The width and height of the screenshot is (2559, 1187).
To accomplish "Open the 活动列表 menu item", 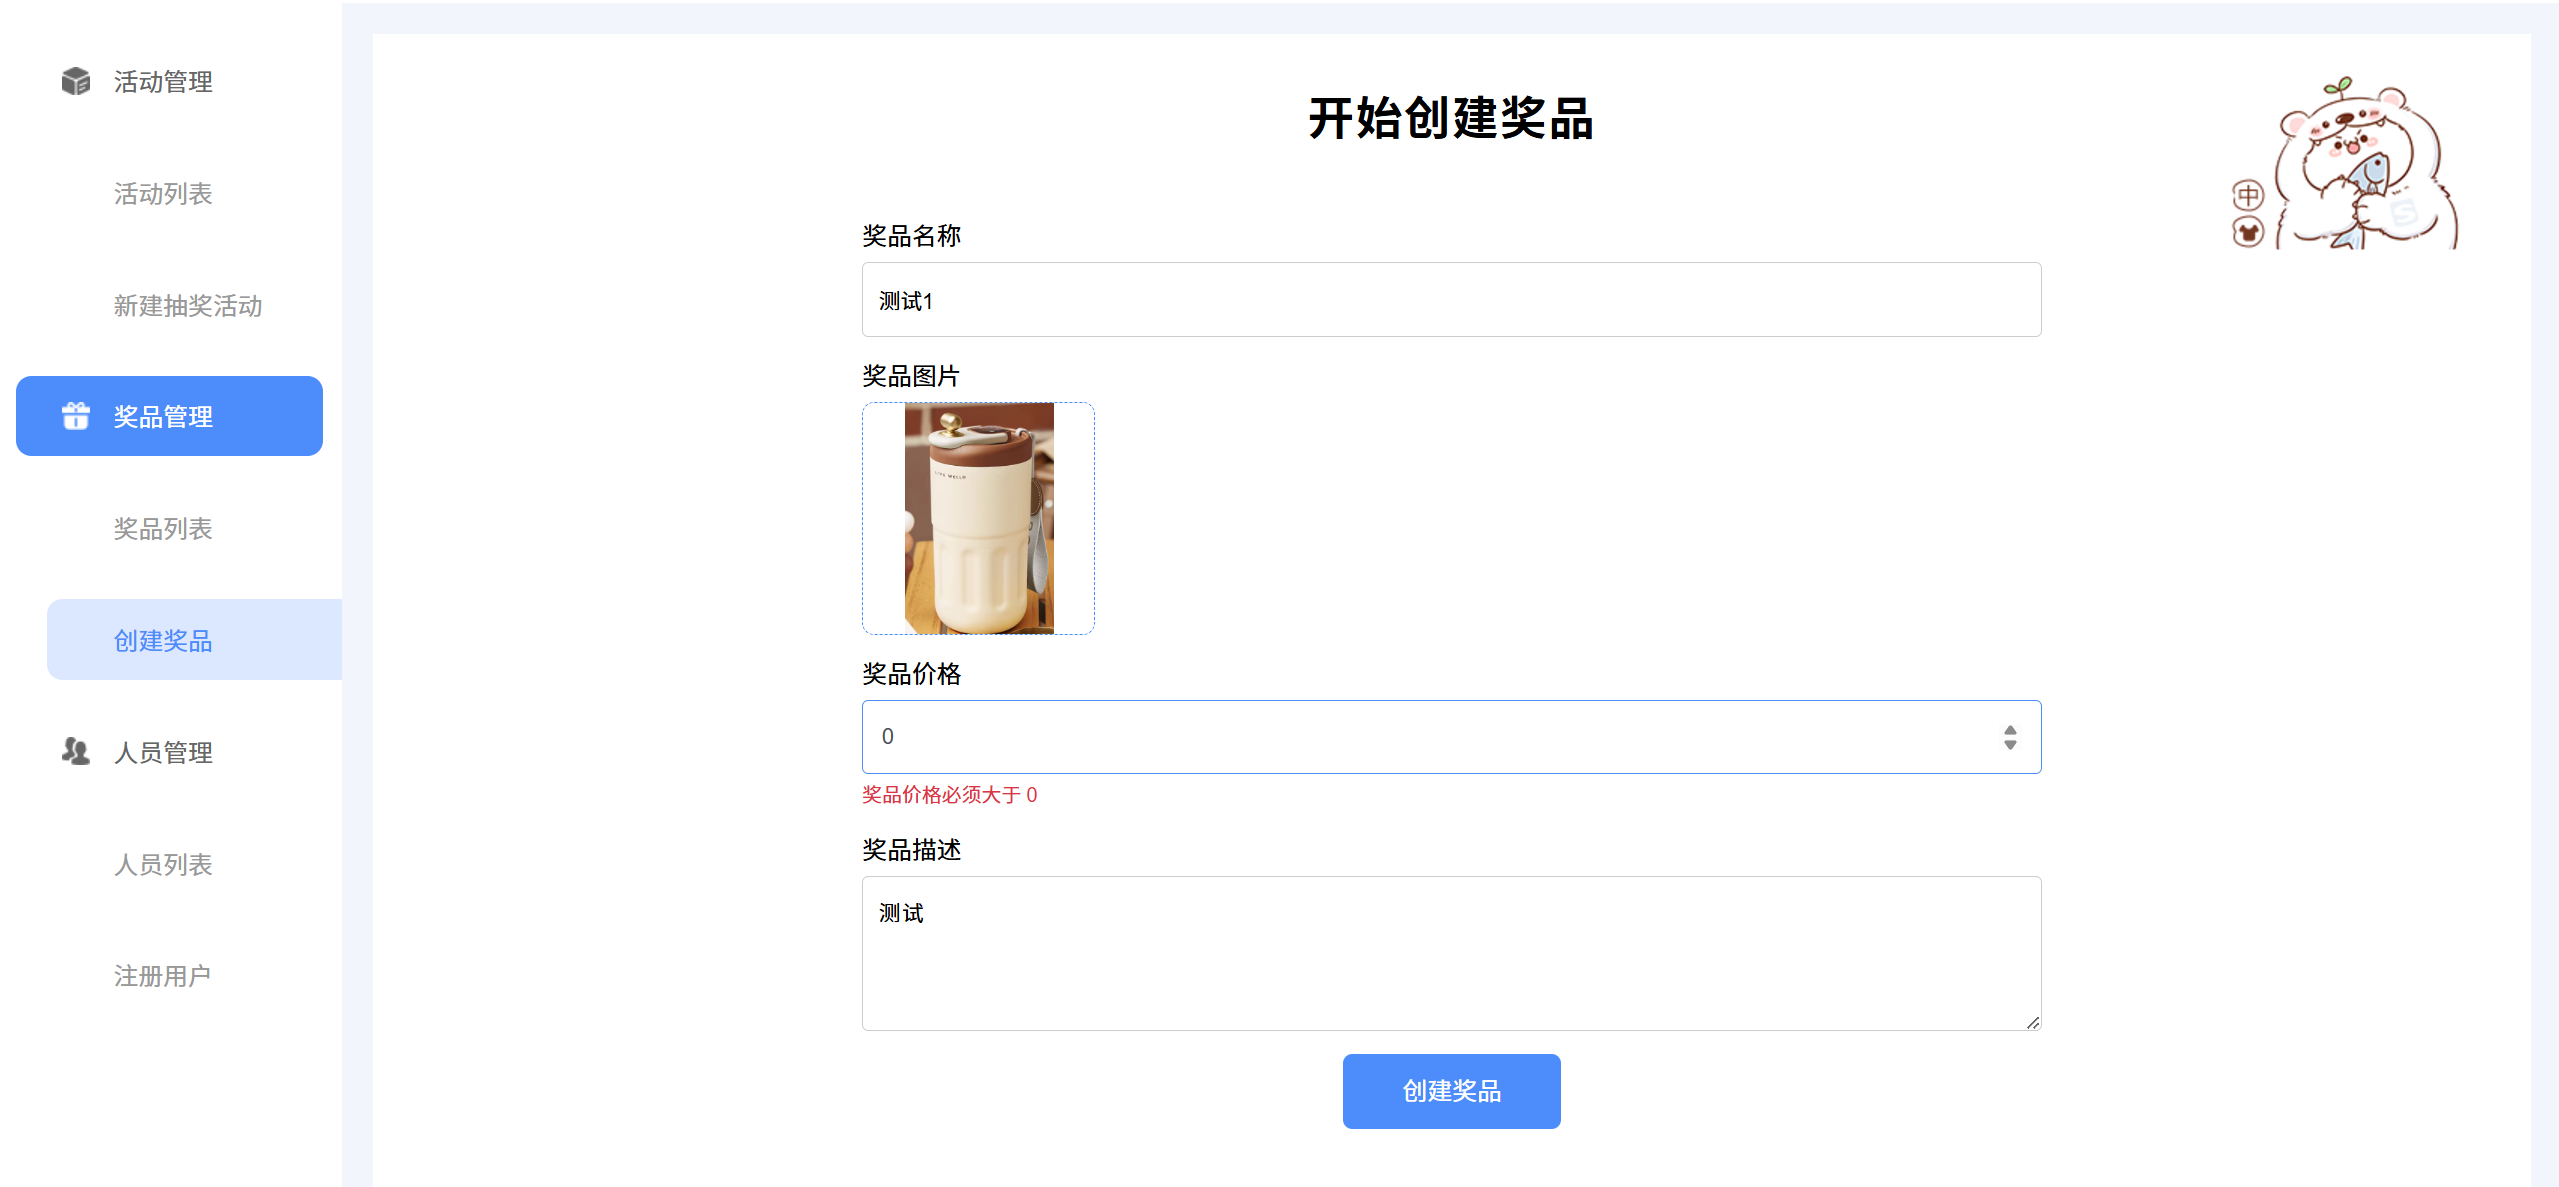I will click(163, 194).
